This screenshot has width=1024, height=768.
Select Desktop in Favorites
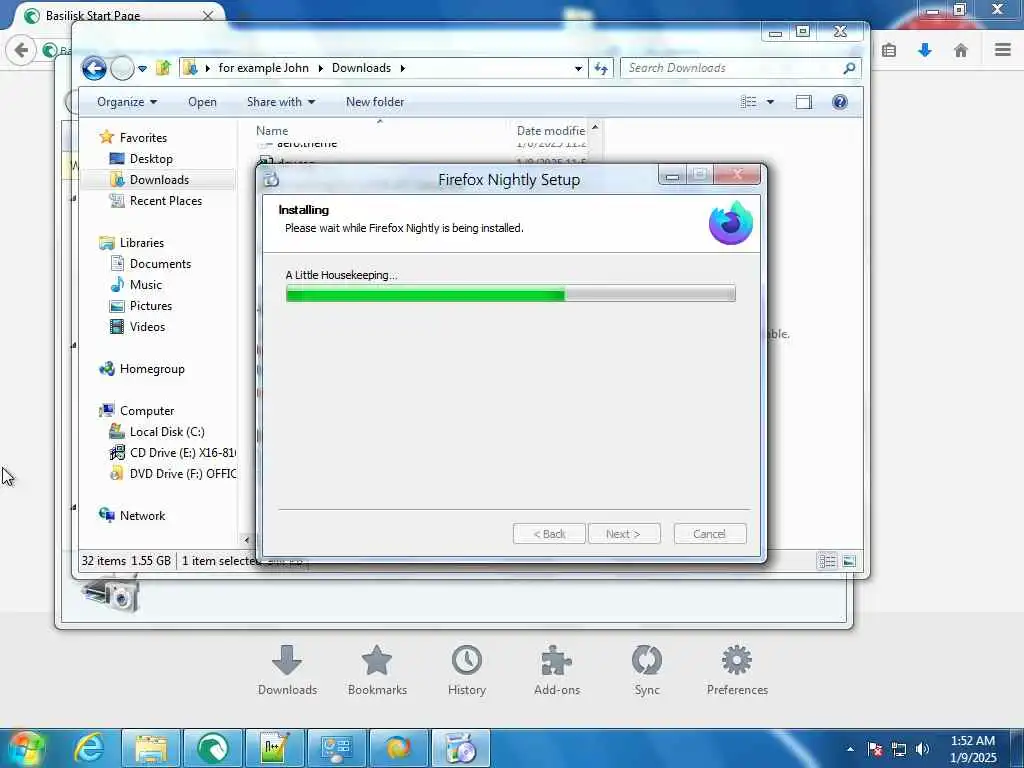click(x=151, y=159)
